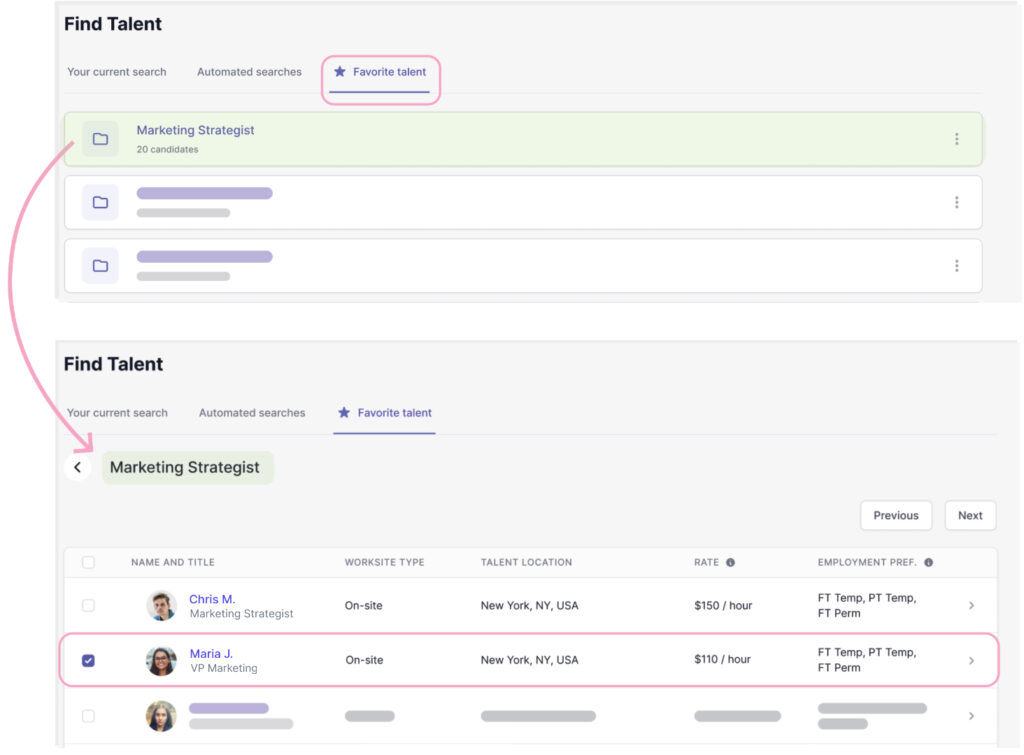Click the Marketing Strategist folder icon
Viewport: 1024px width, 755px height.
[x=100, y=139]
